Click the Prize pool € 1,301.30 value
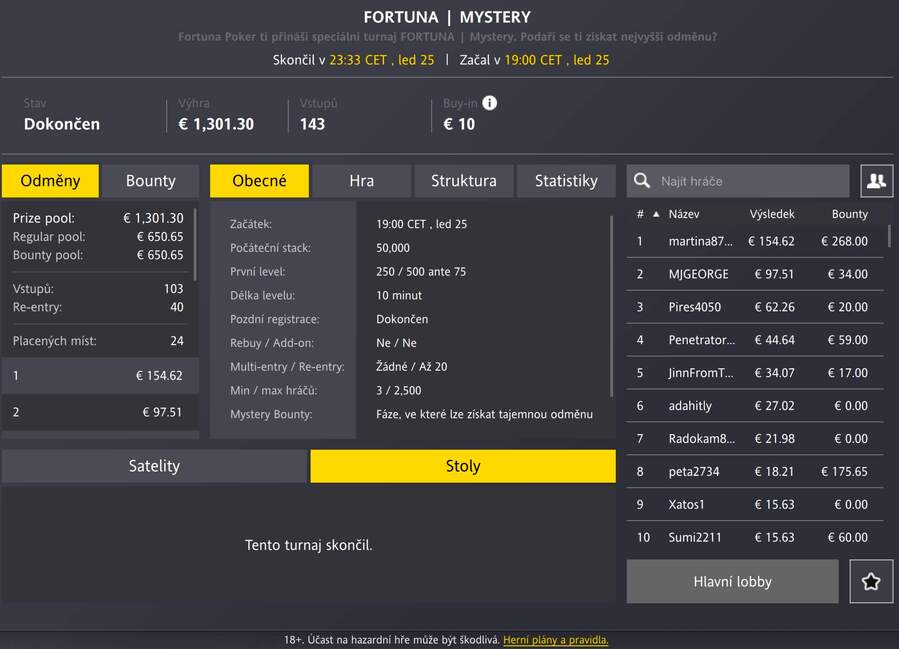Viewport: 899px width, 649px height. [153, 218]
